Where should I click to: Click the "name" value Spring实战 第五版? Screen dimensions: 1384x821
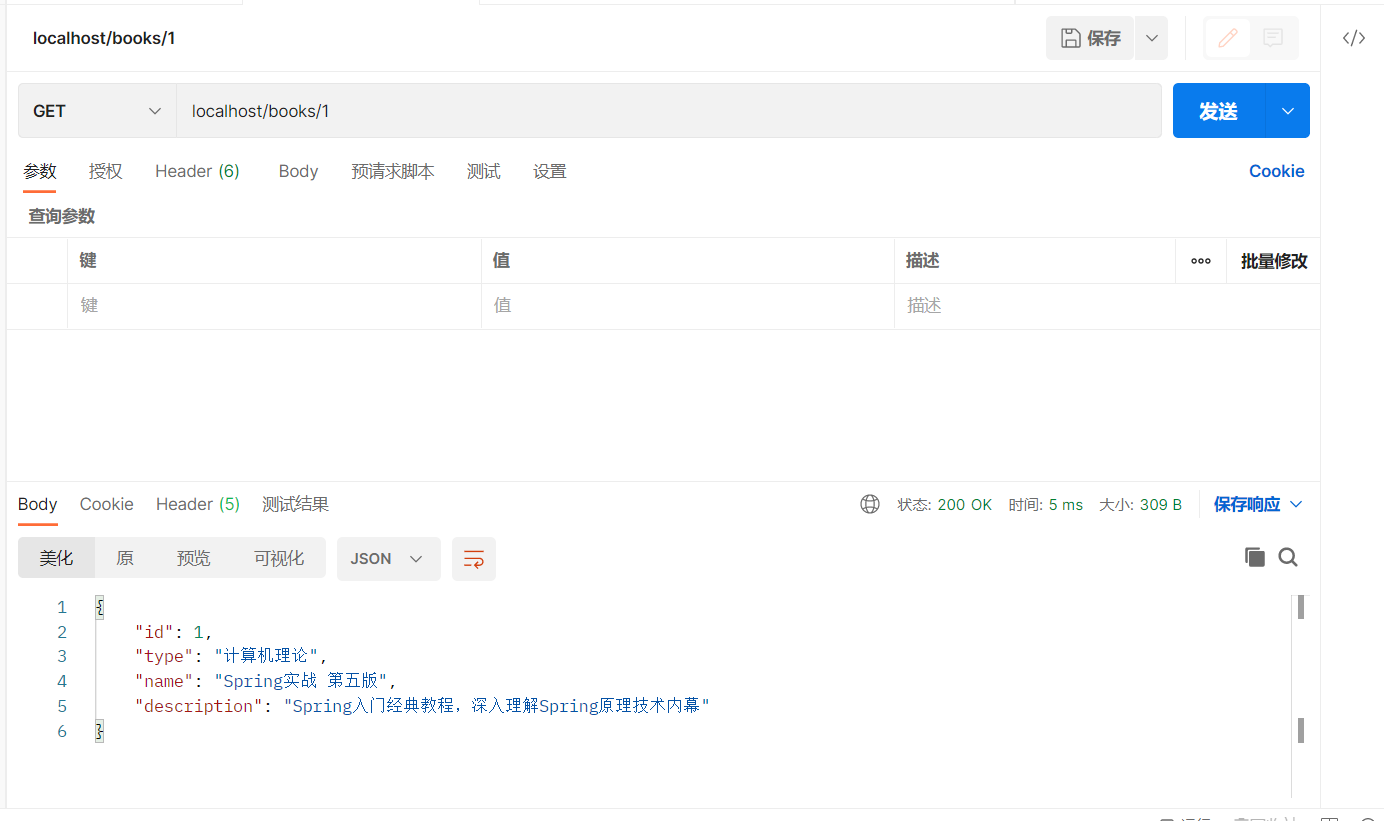(301, 682)
